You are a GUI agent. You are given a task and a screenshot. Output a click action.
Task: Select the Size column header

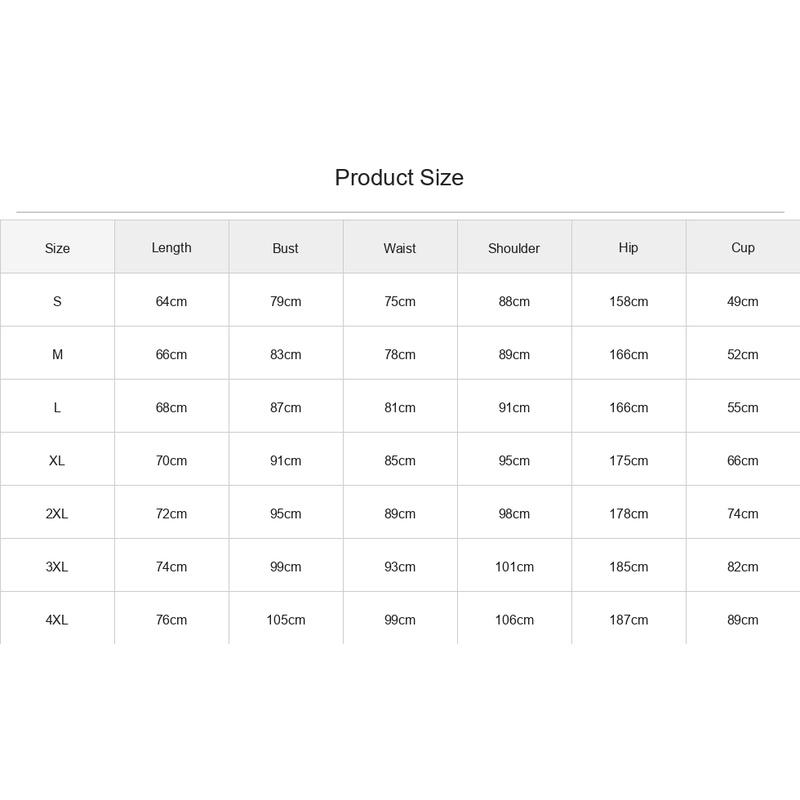coord(57,248)
